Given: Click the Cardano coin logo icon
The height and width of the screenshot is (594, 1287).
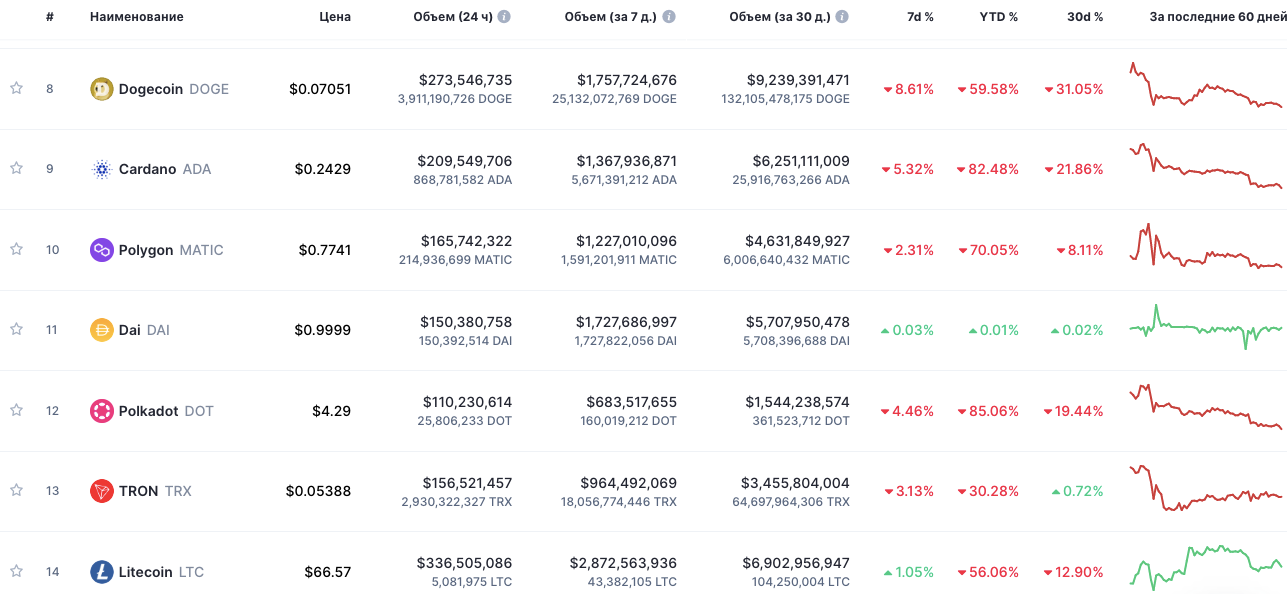Looking at the screenshot, I should click(102, 169).
